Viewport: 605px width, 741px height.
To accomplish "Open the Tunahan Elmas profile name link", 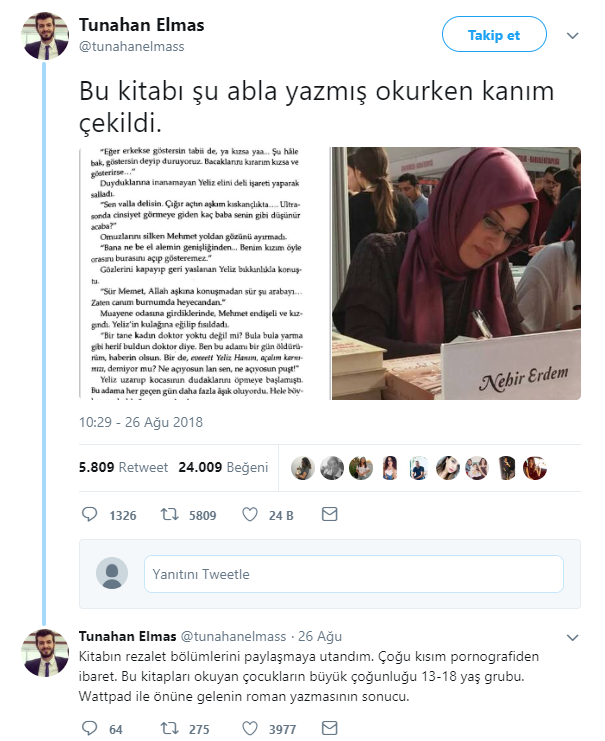I will point(141,25).
